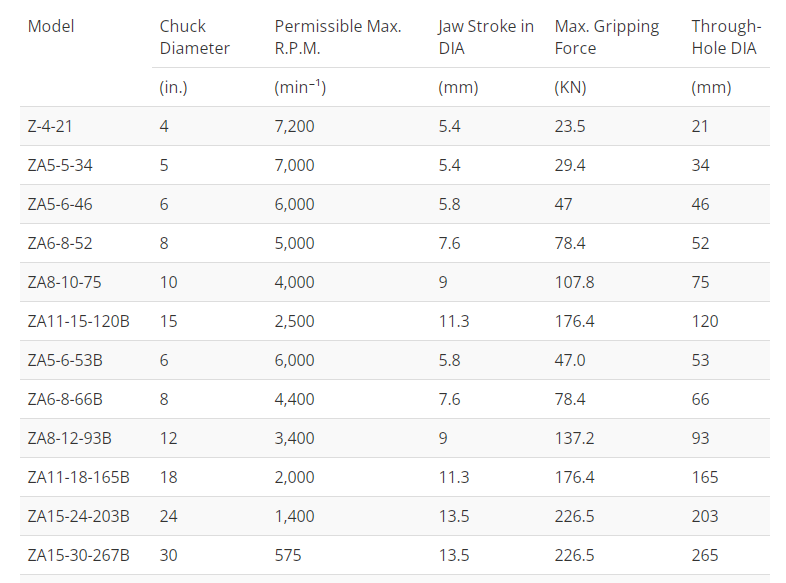Image resolution: width=786 pixels, height=583 pixels.
Task: Click the ZA5-6-46 model row
Action: [60, 204]
